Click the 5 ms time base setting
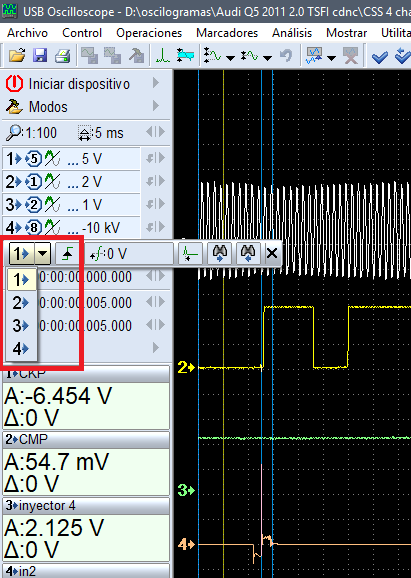This screenshot has height=578, width=411. (x=101, y=133)
